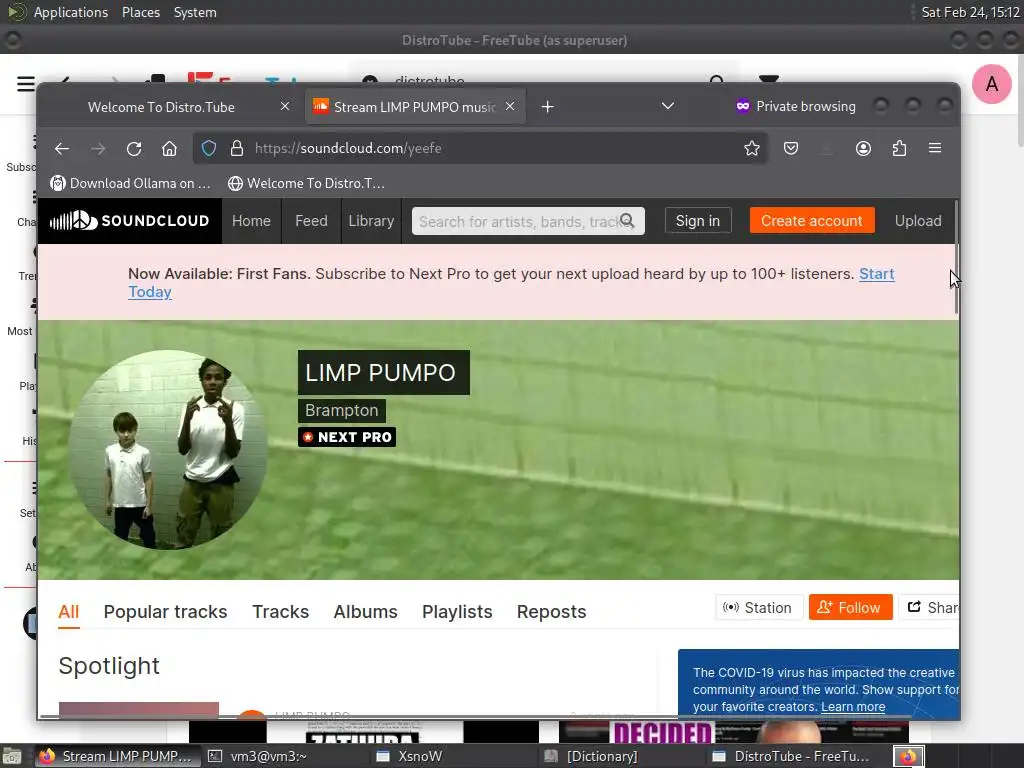The height and width of the screenshot is (768, 1024).
Task: Open Download Ollama bookmark
Action: click(x=131, y=184)
